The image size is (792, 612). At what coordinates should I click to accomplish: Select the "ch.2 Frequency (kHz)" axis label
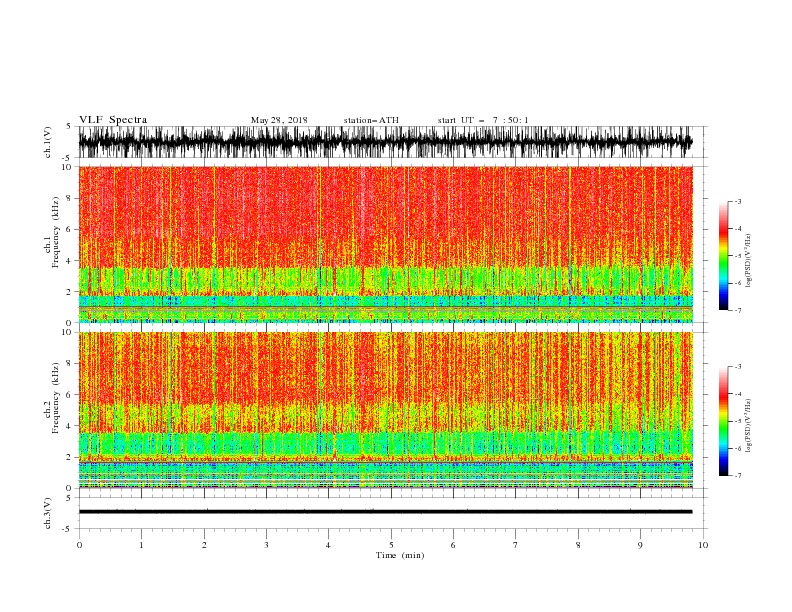point(52,398)
